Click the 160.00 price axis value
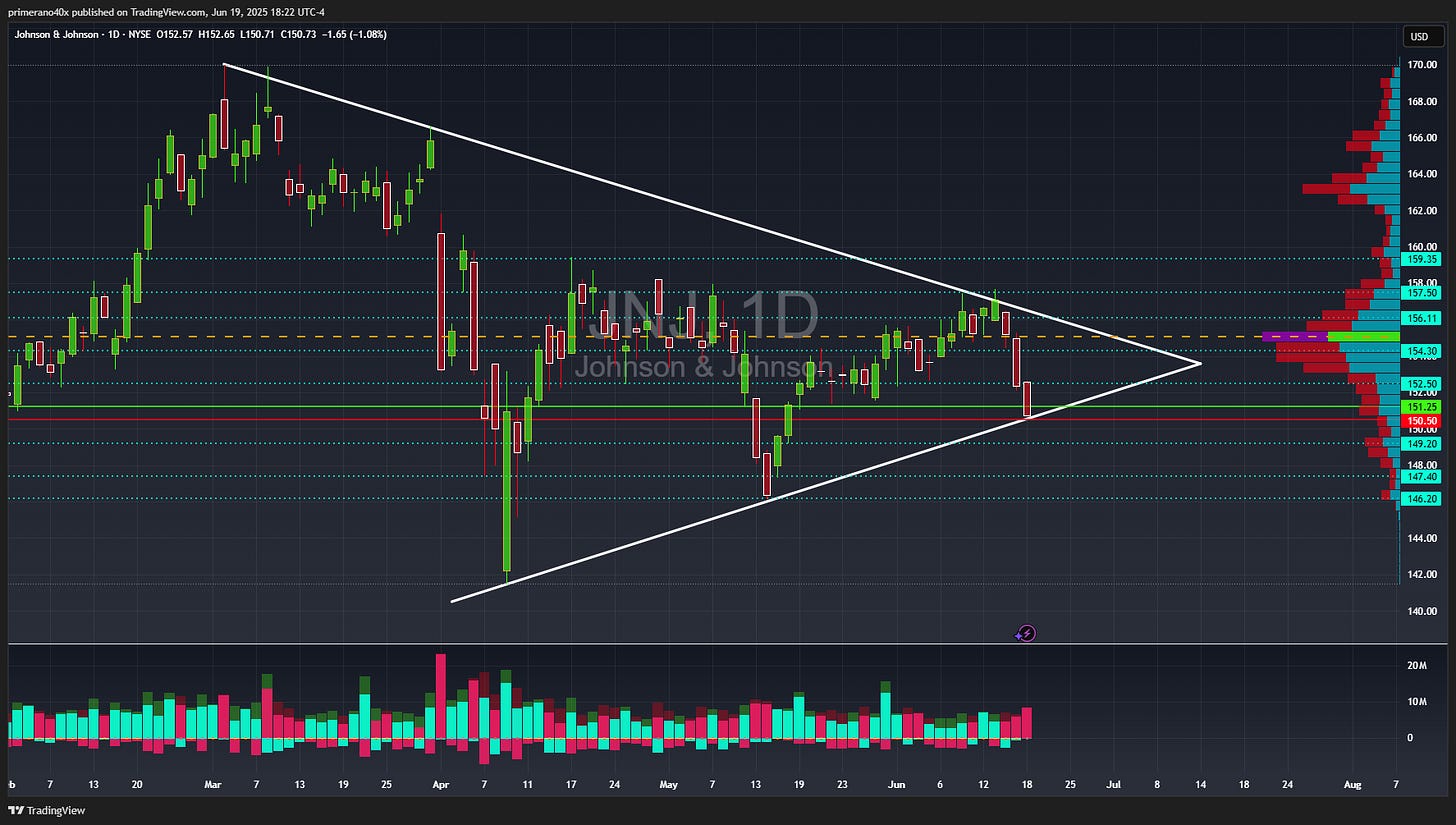Screen dimensions: 1456x825 pos(1423,247)
